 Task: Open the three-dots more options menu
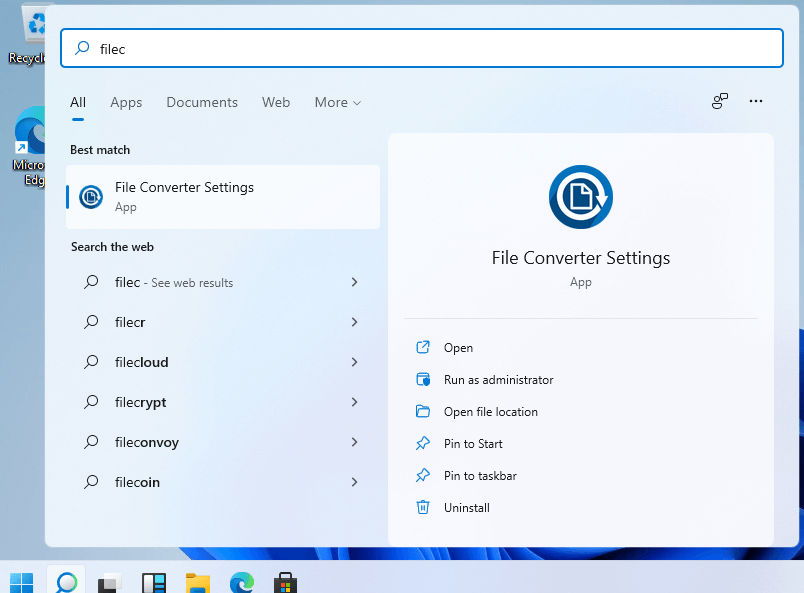click(x=756, y=101)
